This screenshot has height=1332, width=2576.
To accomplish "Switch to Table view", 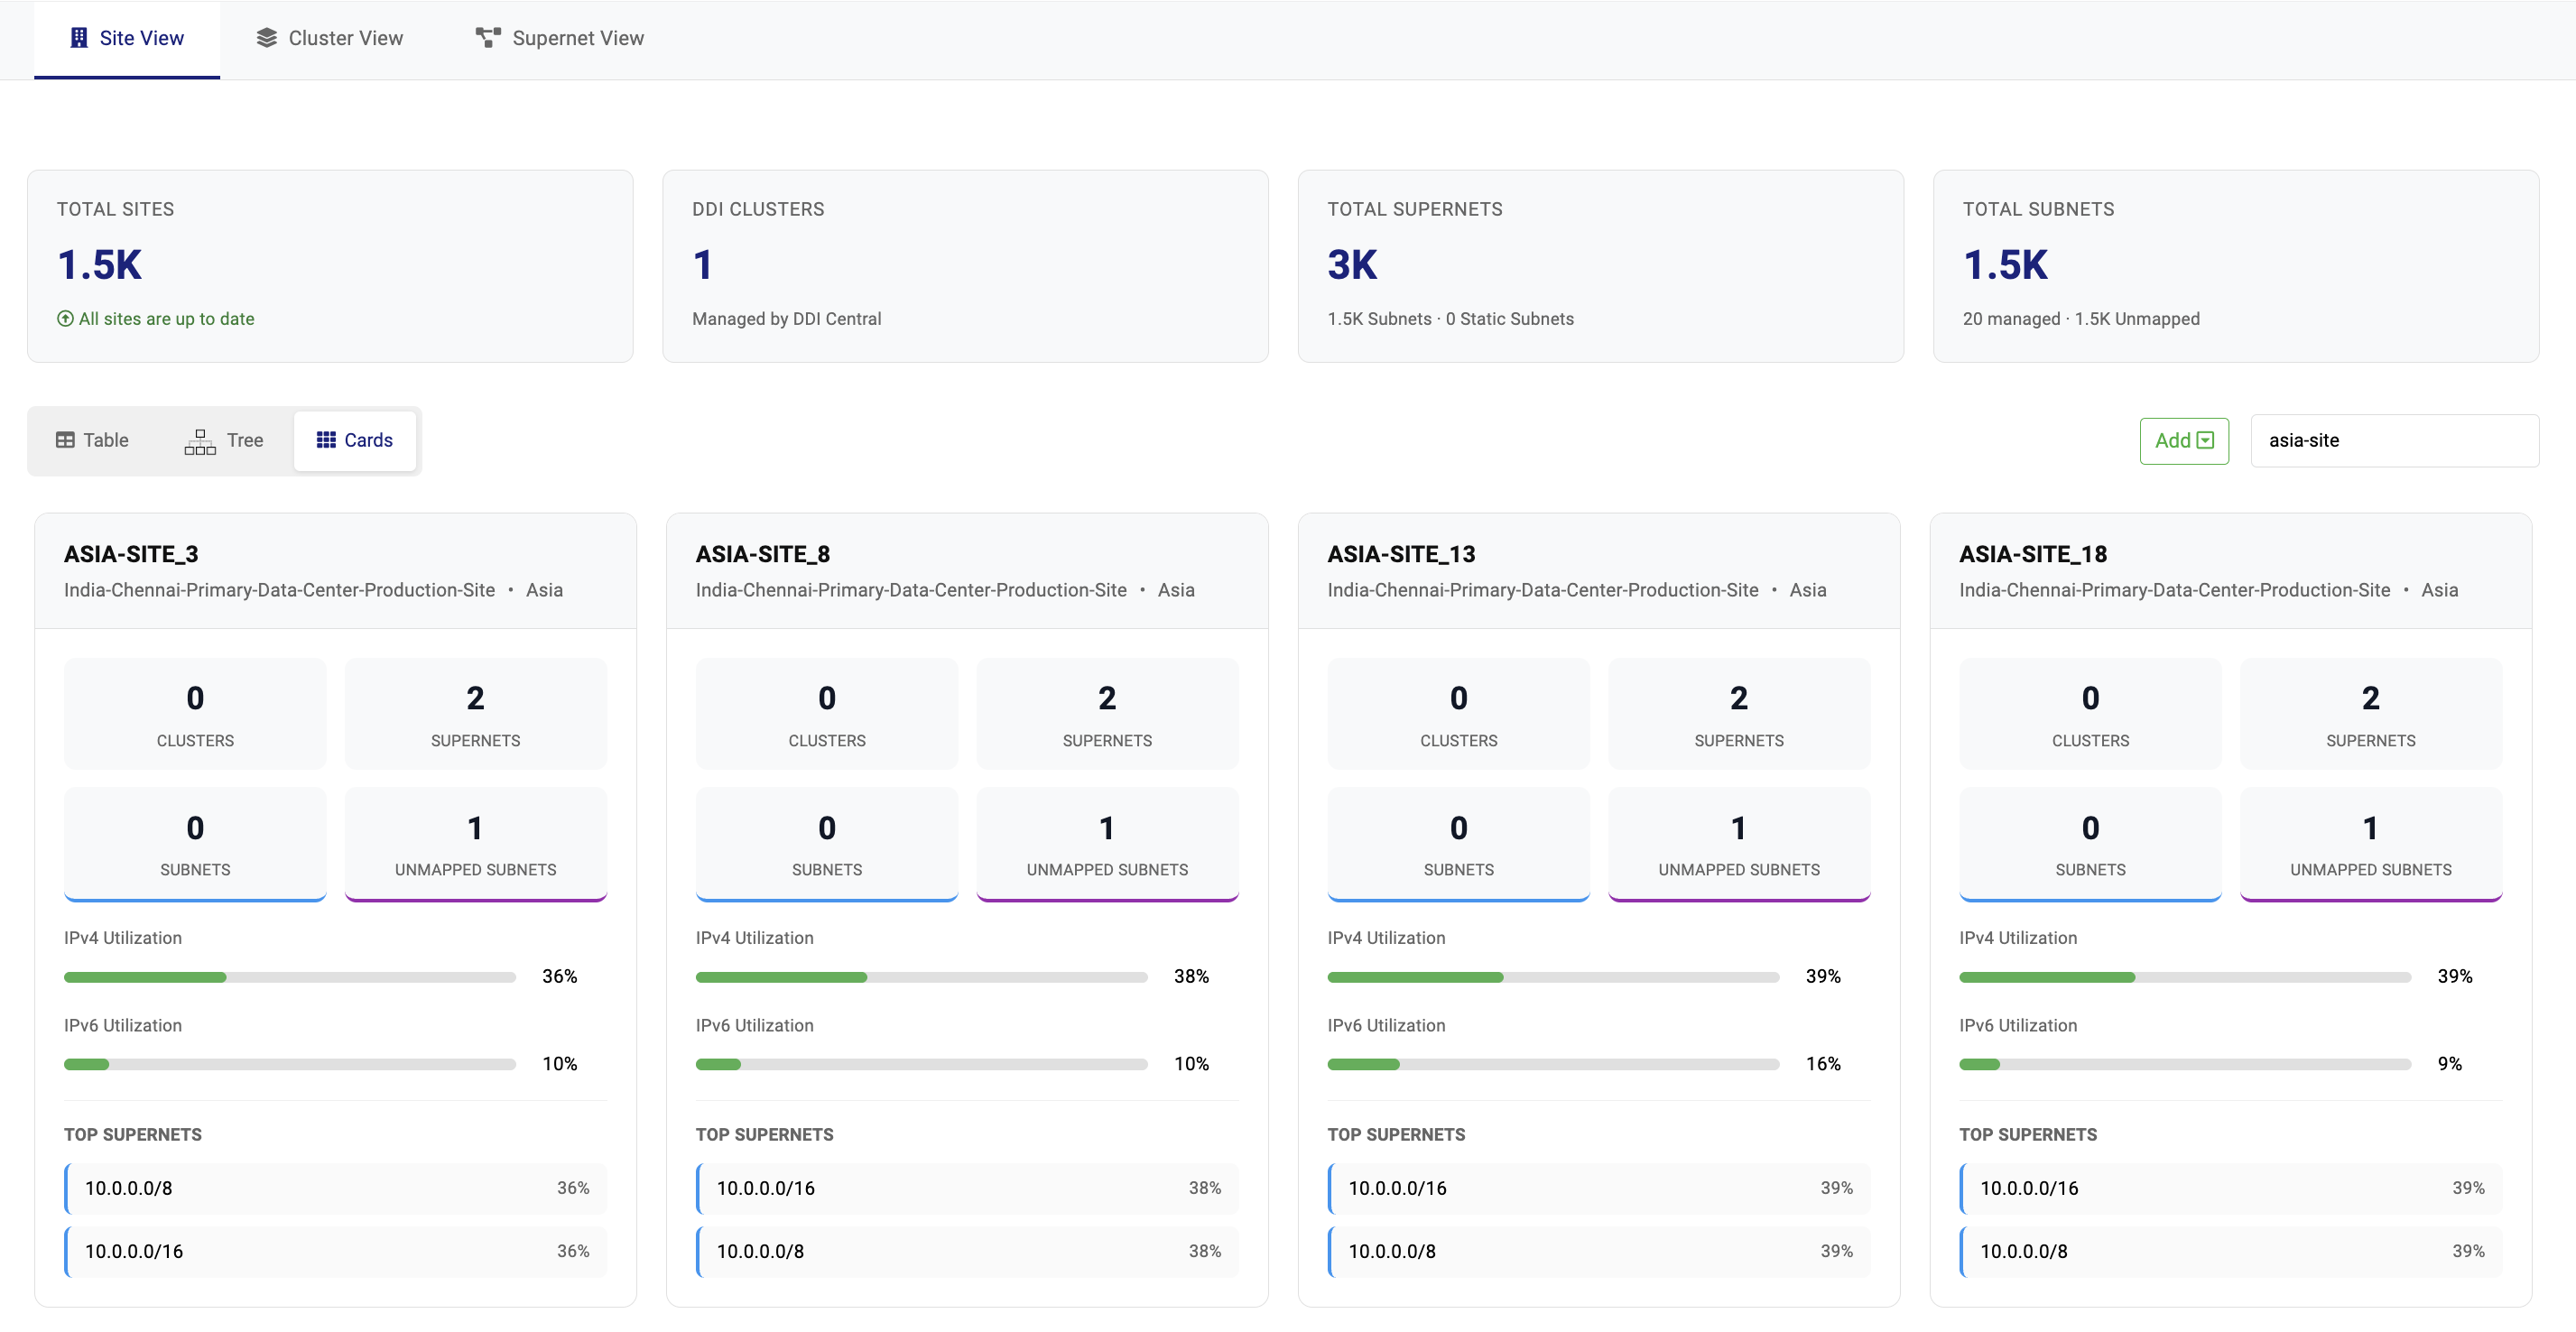I will (x=93, y=440).
